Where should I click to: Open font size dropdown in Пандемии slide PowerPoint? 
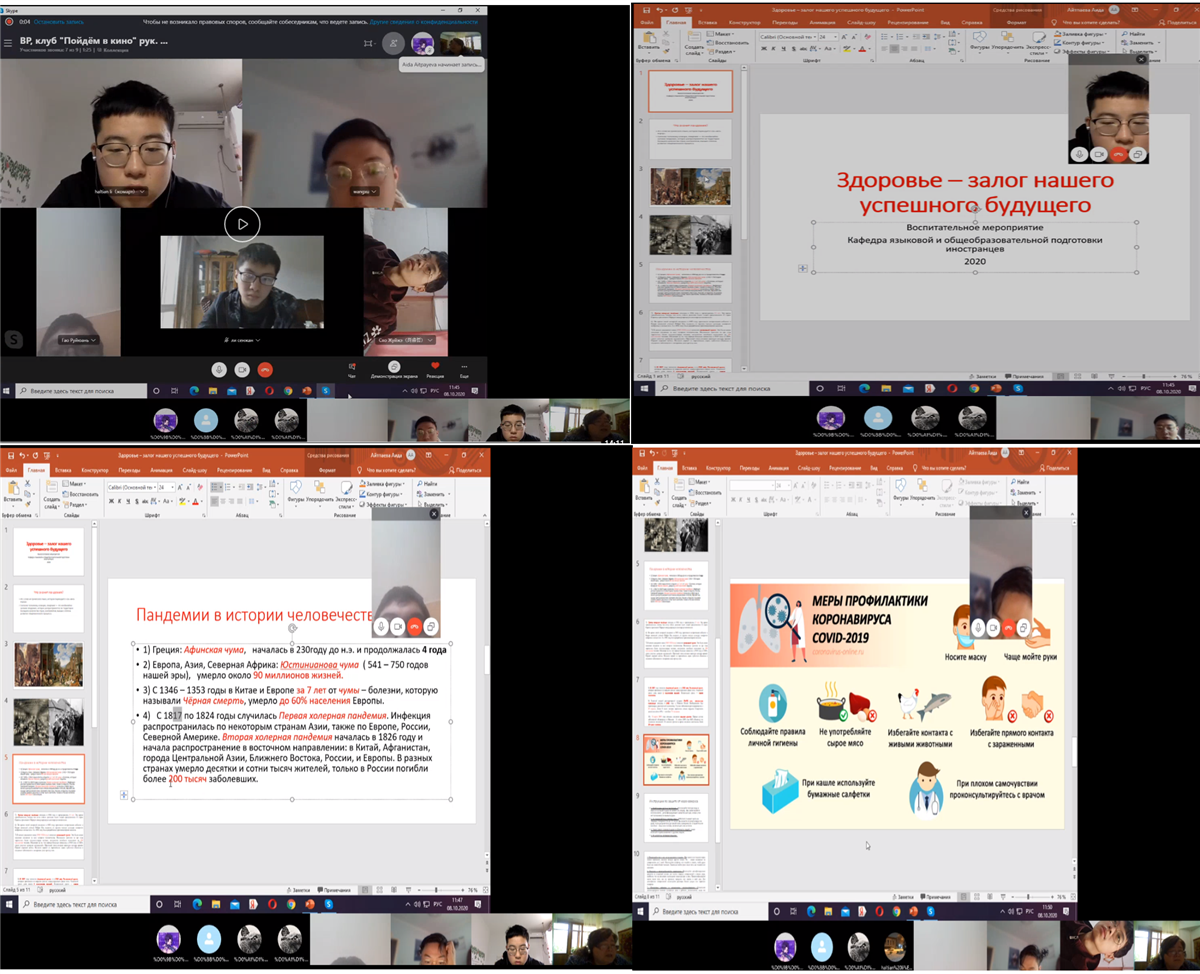pos(173,487)
